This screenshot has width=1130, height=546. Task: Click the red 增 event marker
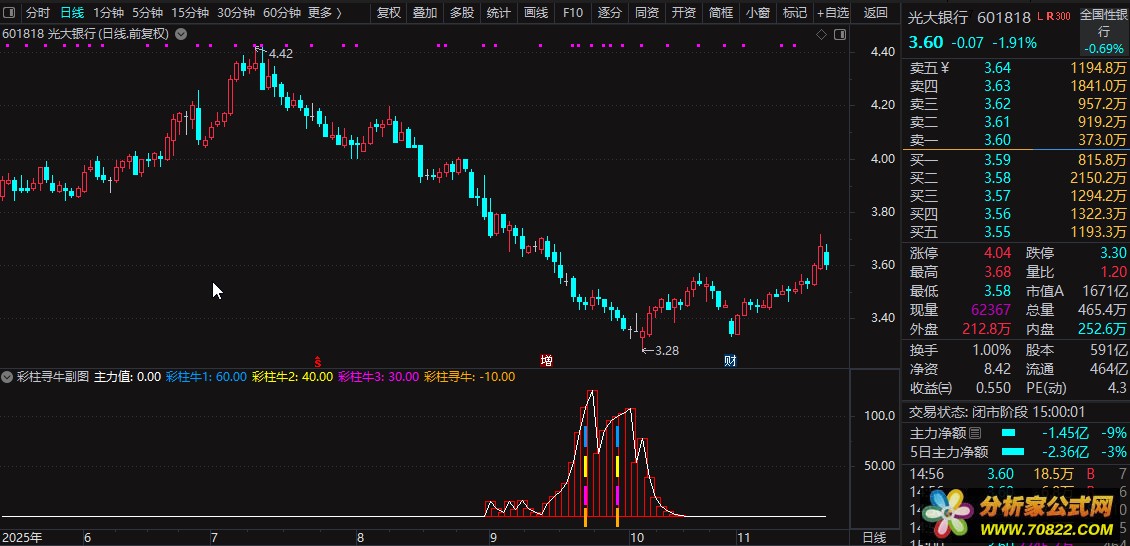click(x=546, y=360)
